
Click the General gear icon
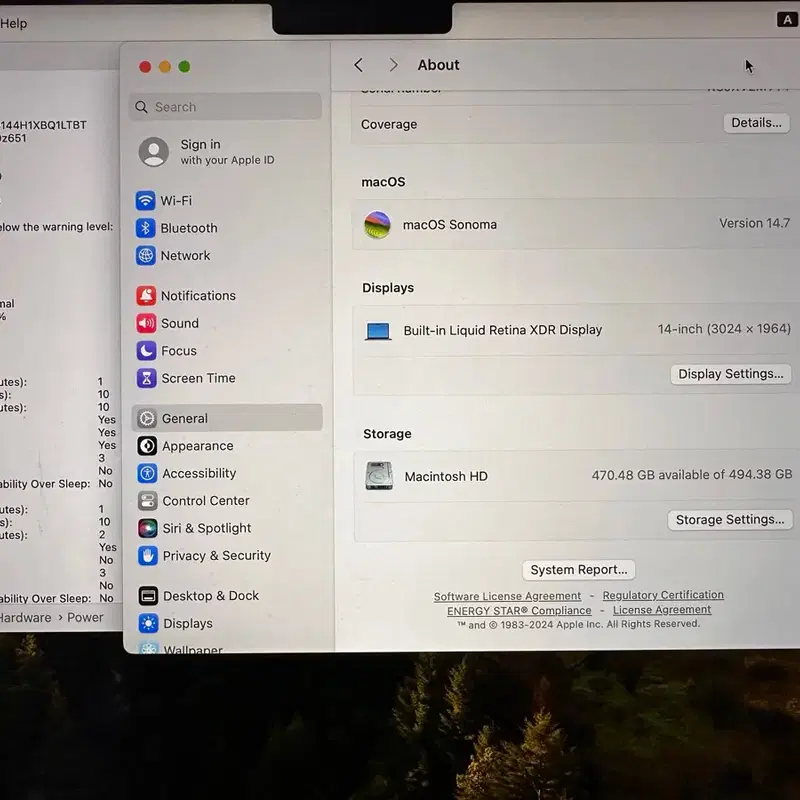tap(147, 418)
